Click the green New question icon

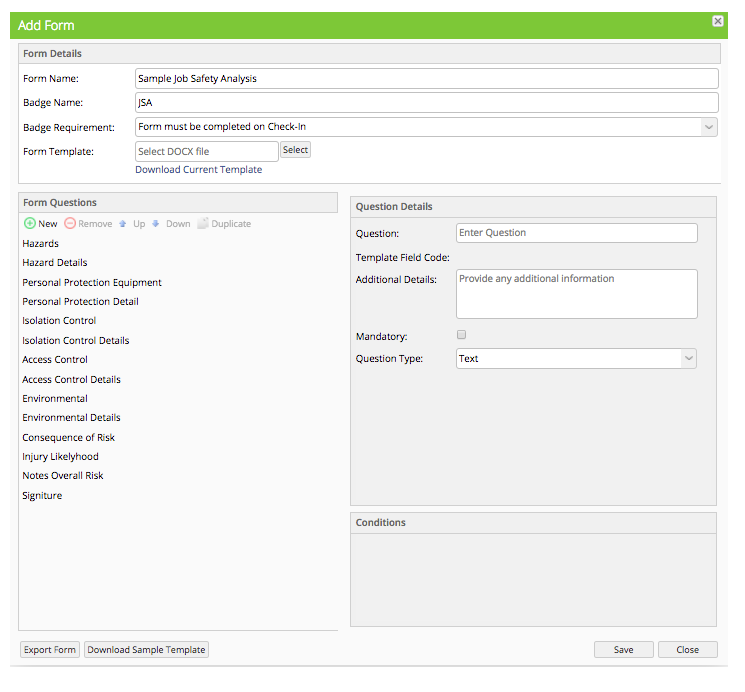(x=29, y=223)
